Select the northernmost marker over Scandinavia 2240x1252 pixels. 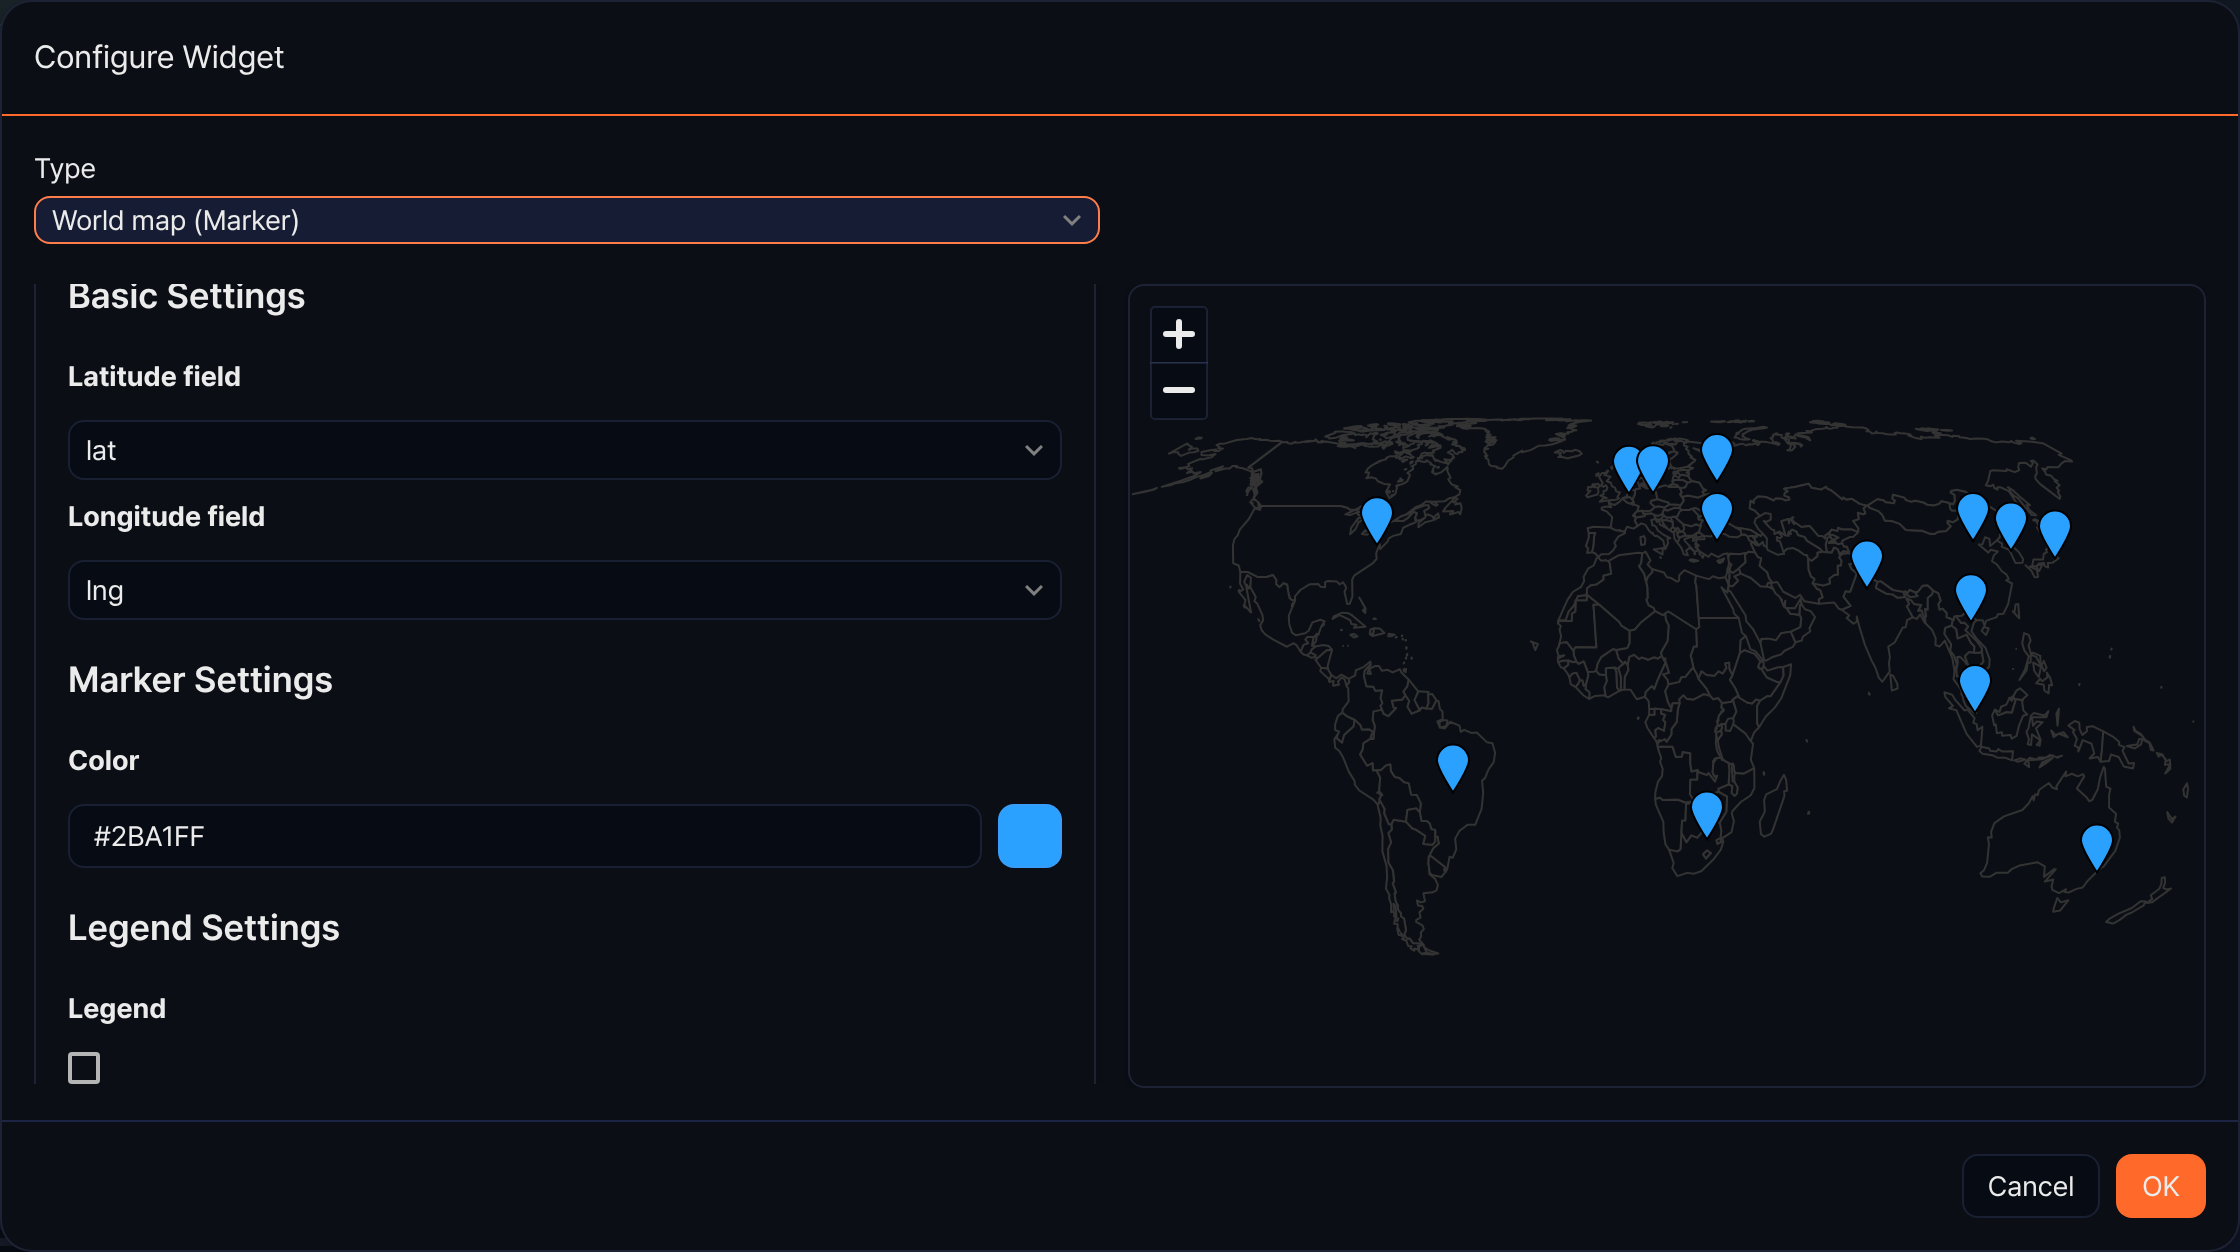[x=1716, y=456]
